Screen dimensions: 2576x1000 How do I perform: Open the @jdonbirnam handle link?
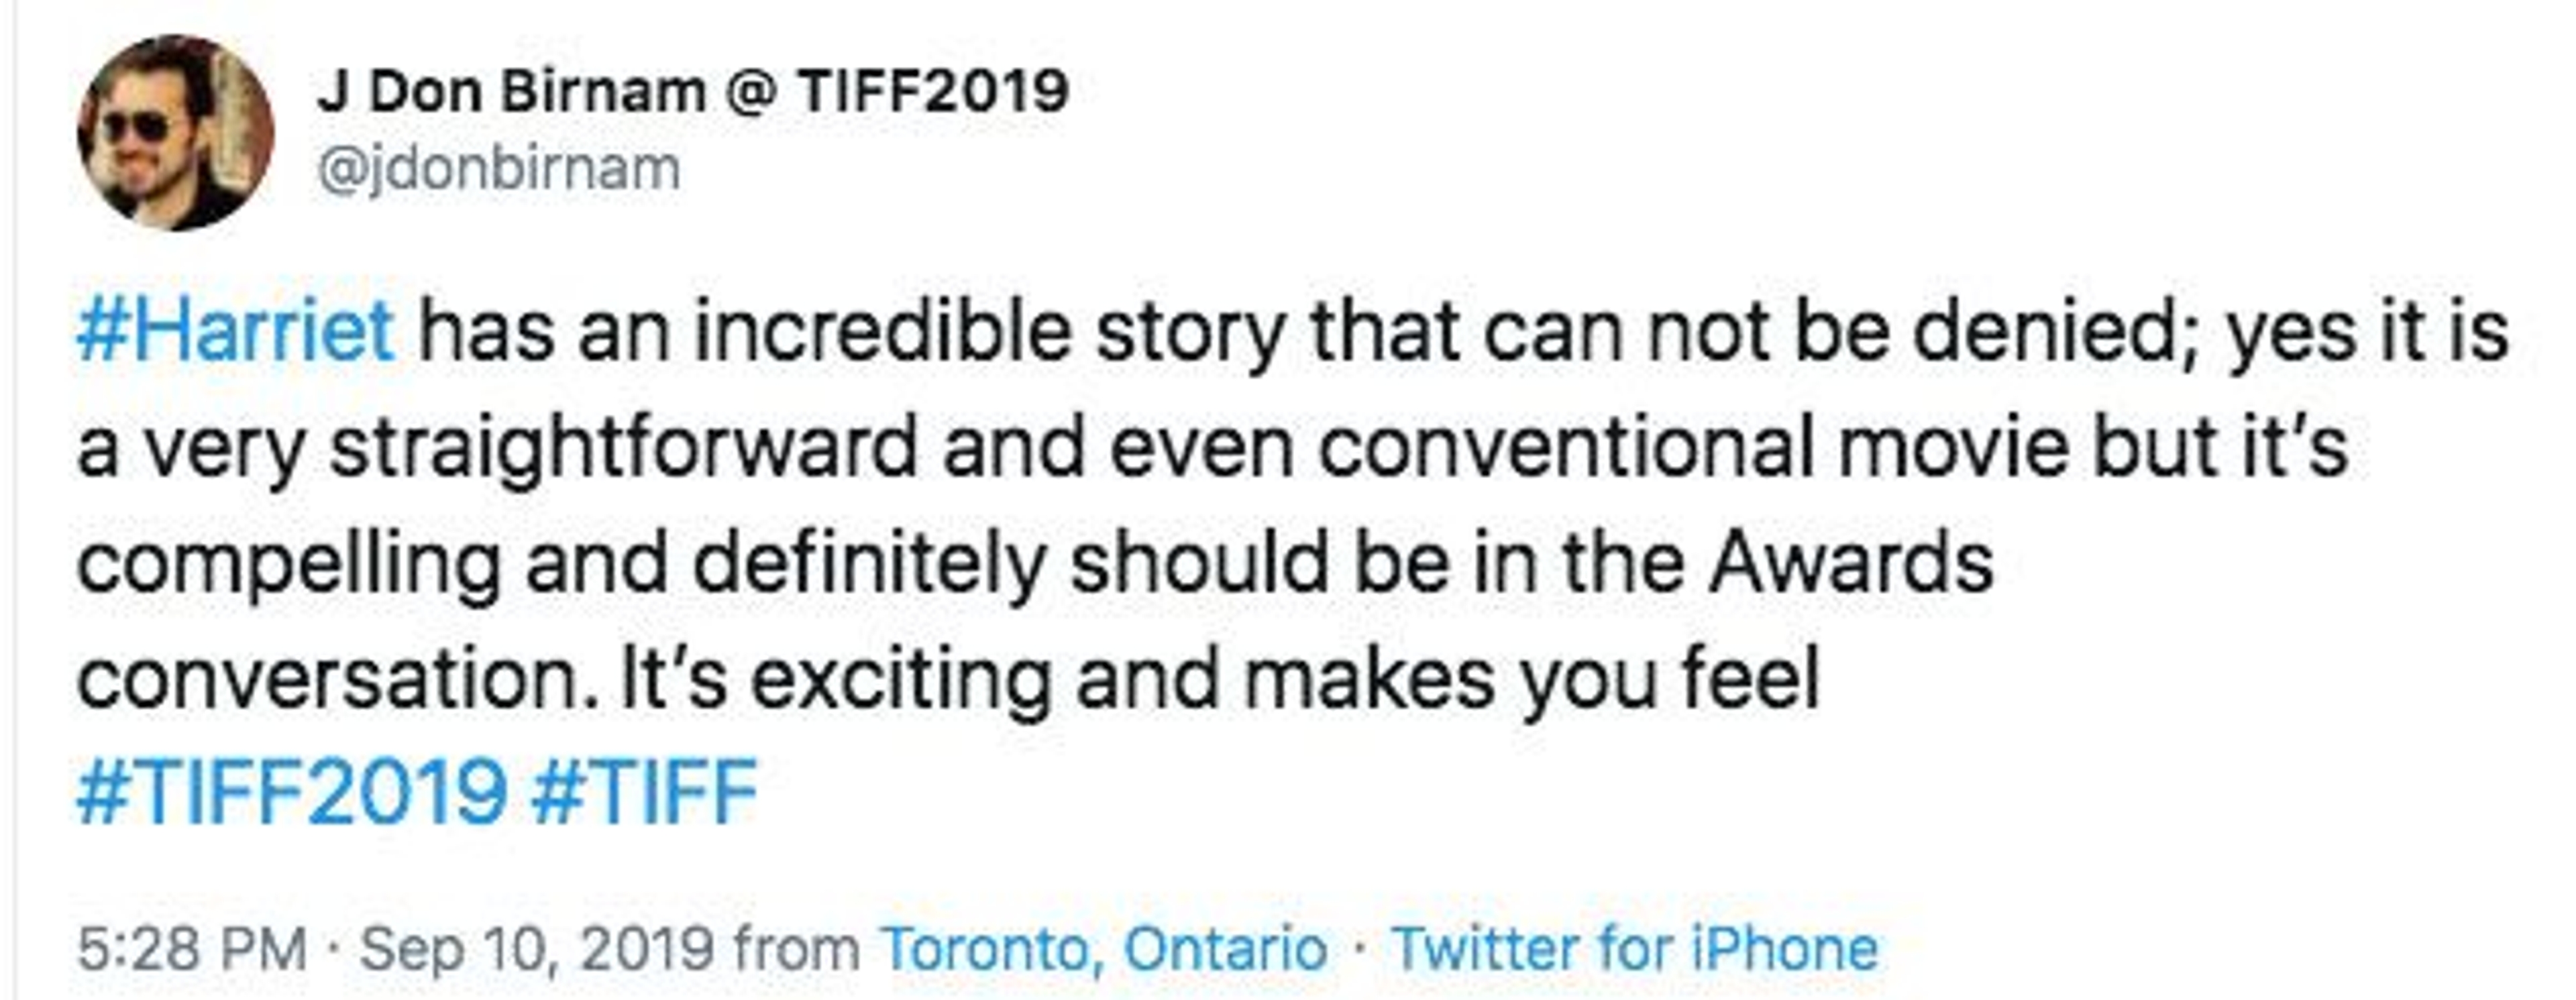(x=498, y=169)
